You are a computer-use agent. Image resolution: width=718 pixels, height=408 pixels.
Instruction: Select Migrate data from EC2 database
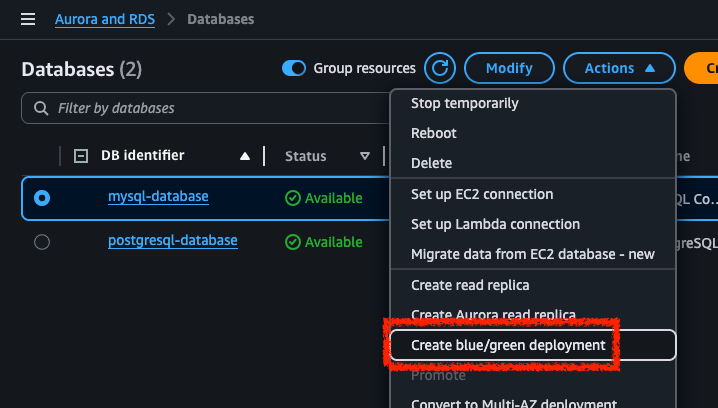533,254
